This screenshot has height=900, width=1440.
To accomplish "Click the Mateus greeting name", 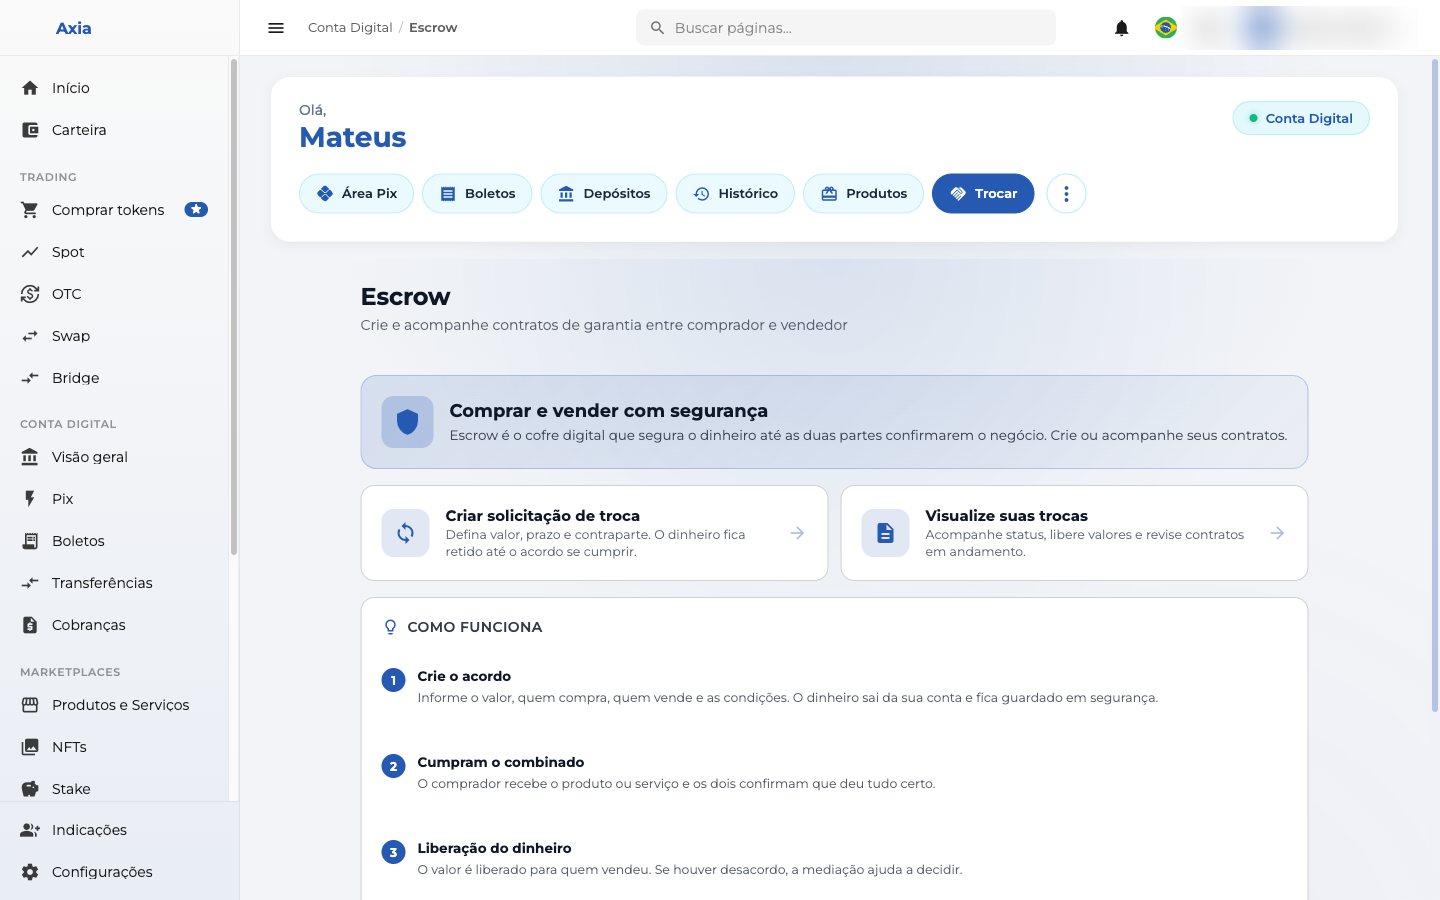I will [353, 137].
